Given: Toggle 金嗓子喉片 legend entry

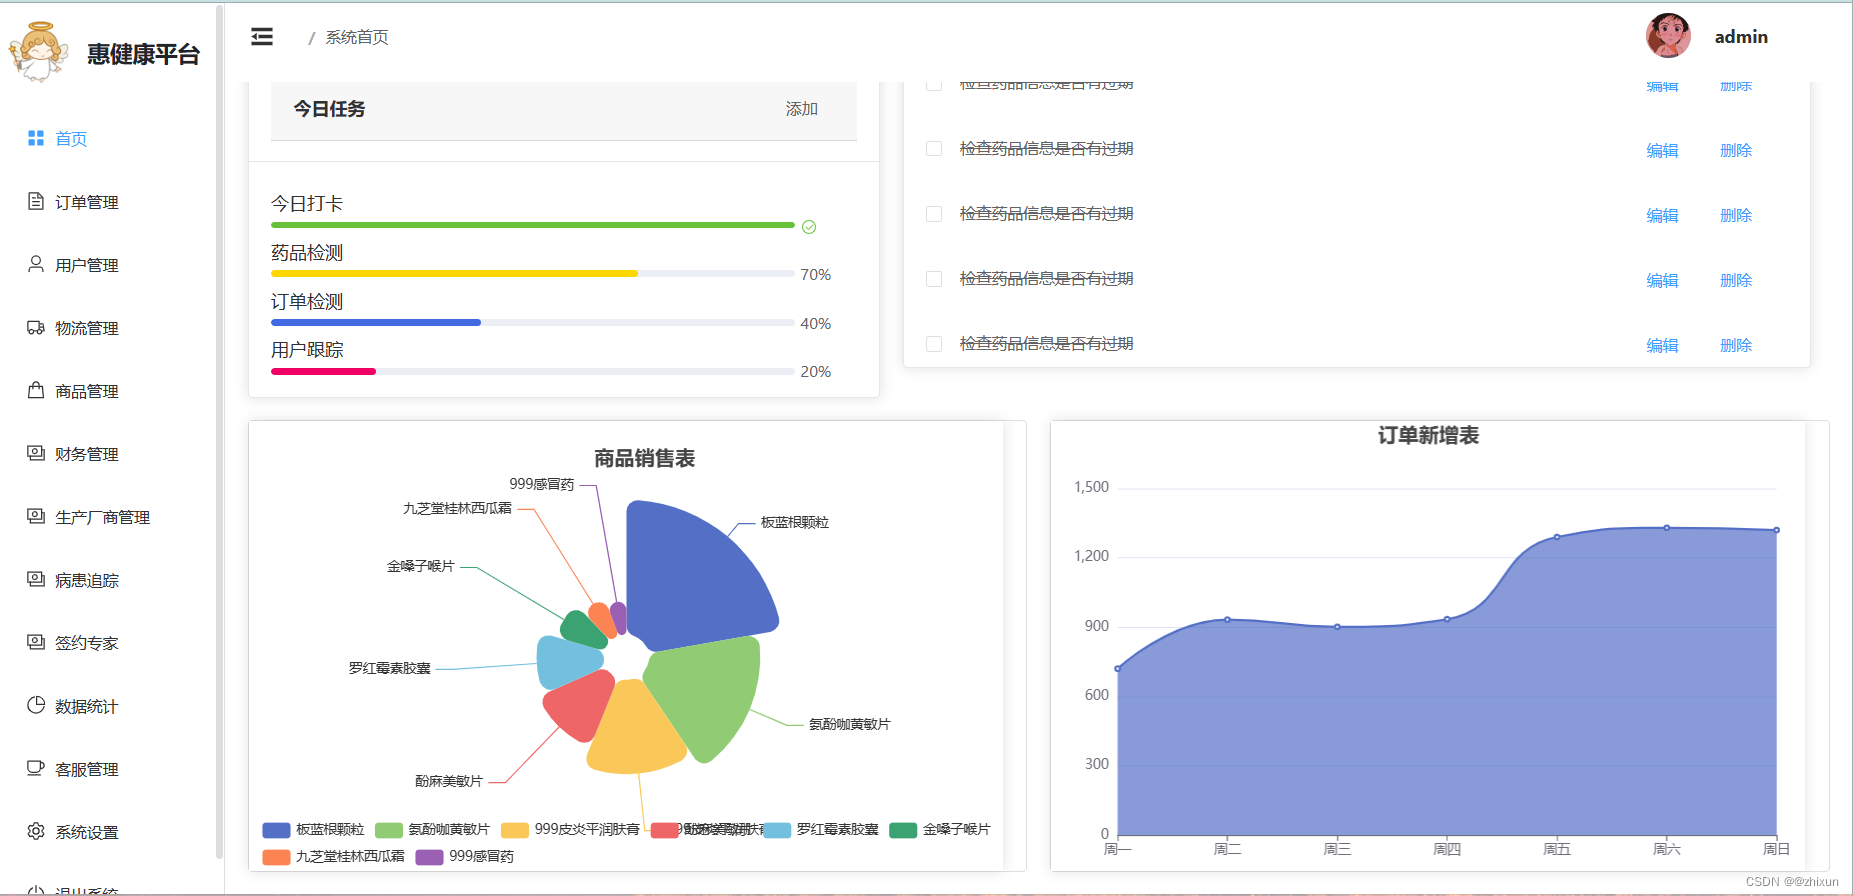Looking at the screenshot, I should point(939,830).
